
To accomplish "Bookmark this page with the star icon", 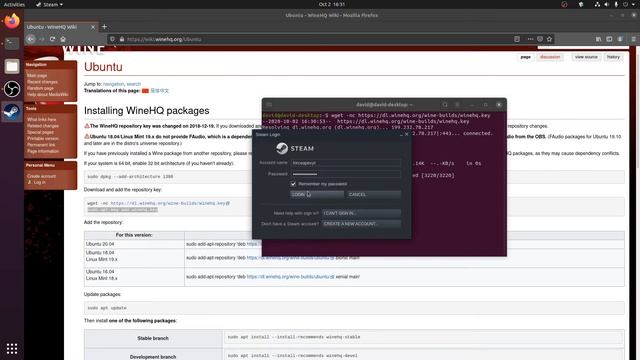I will click(549, 39).
